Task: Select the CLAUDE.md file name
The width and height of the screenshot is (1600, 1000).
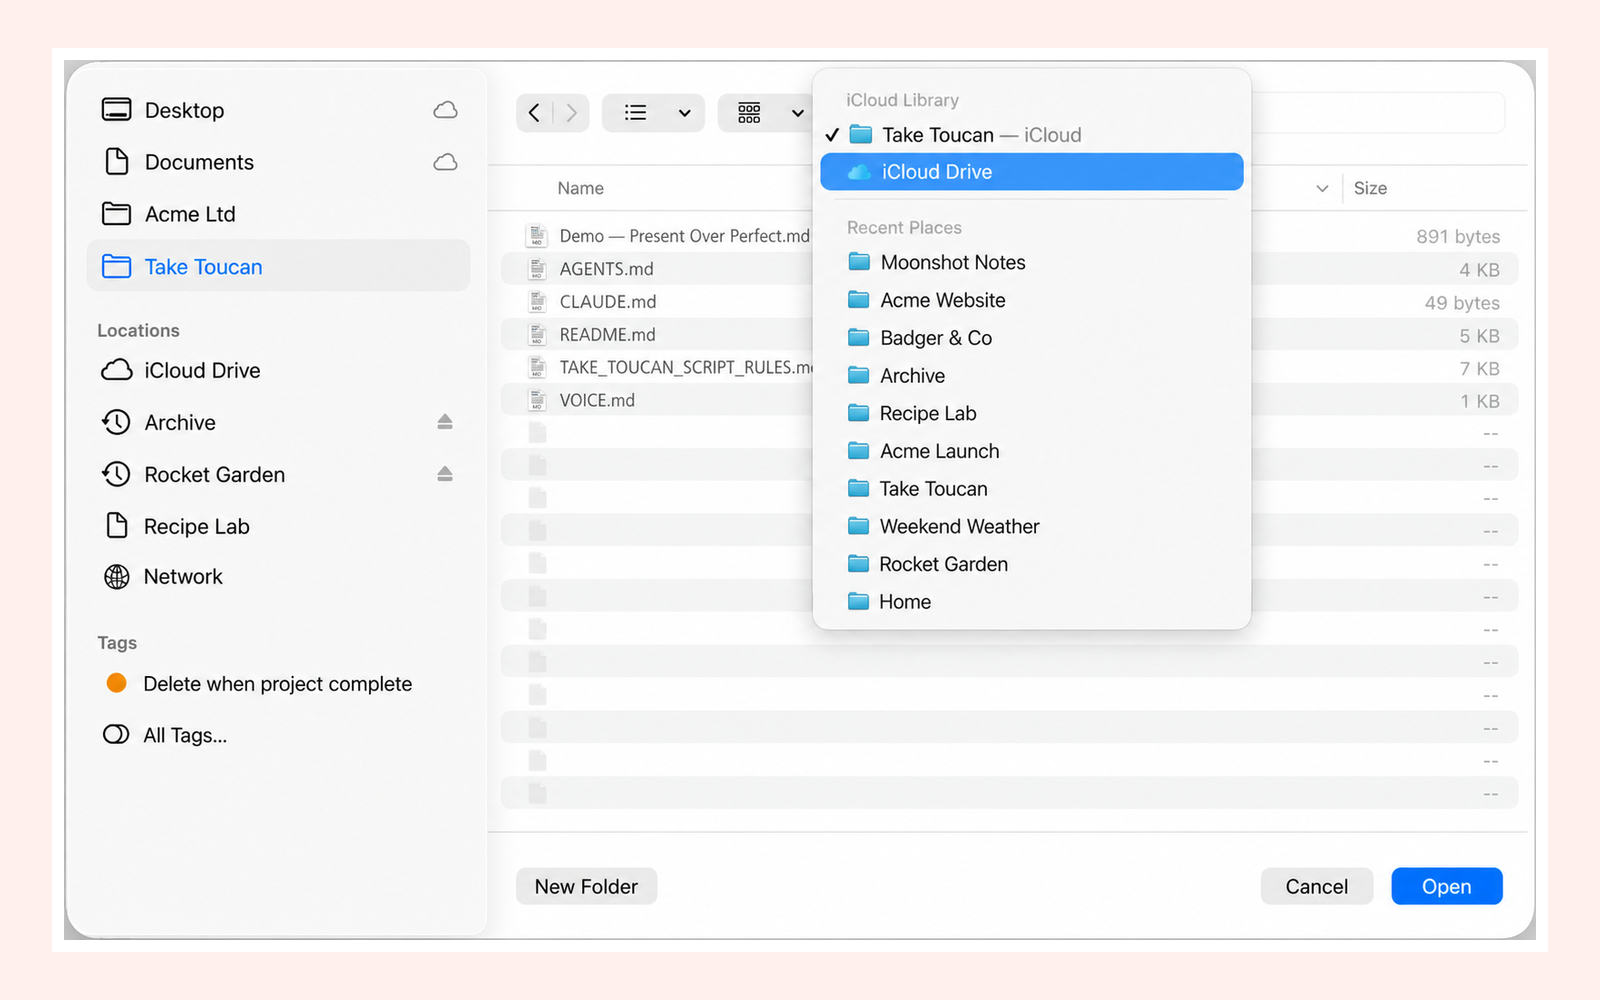Action: [608, 302]
